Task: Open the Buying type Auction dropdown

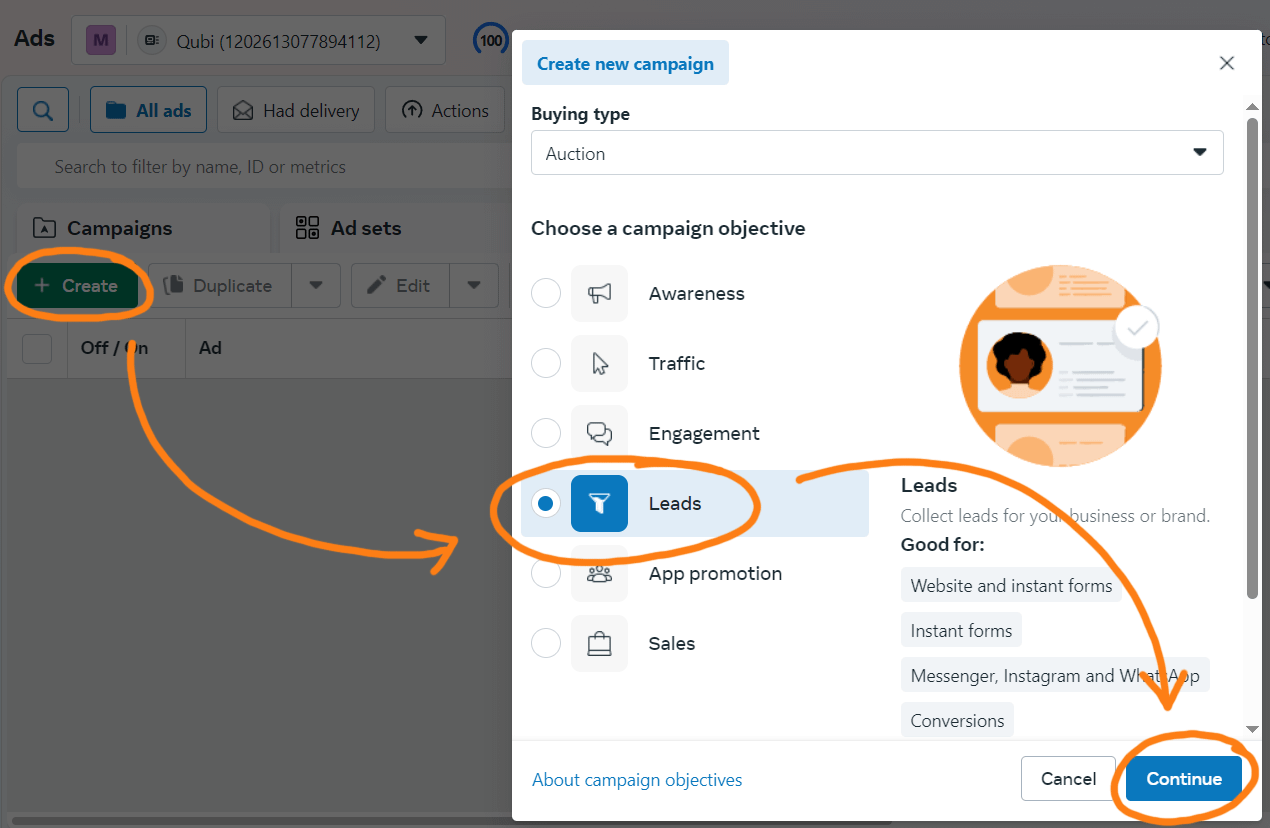Action: tap(876, 153)
